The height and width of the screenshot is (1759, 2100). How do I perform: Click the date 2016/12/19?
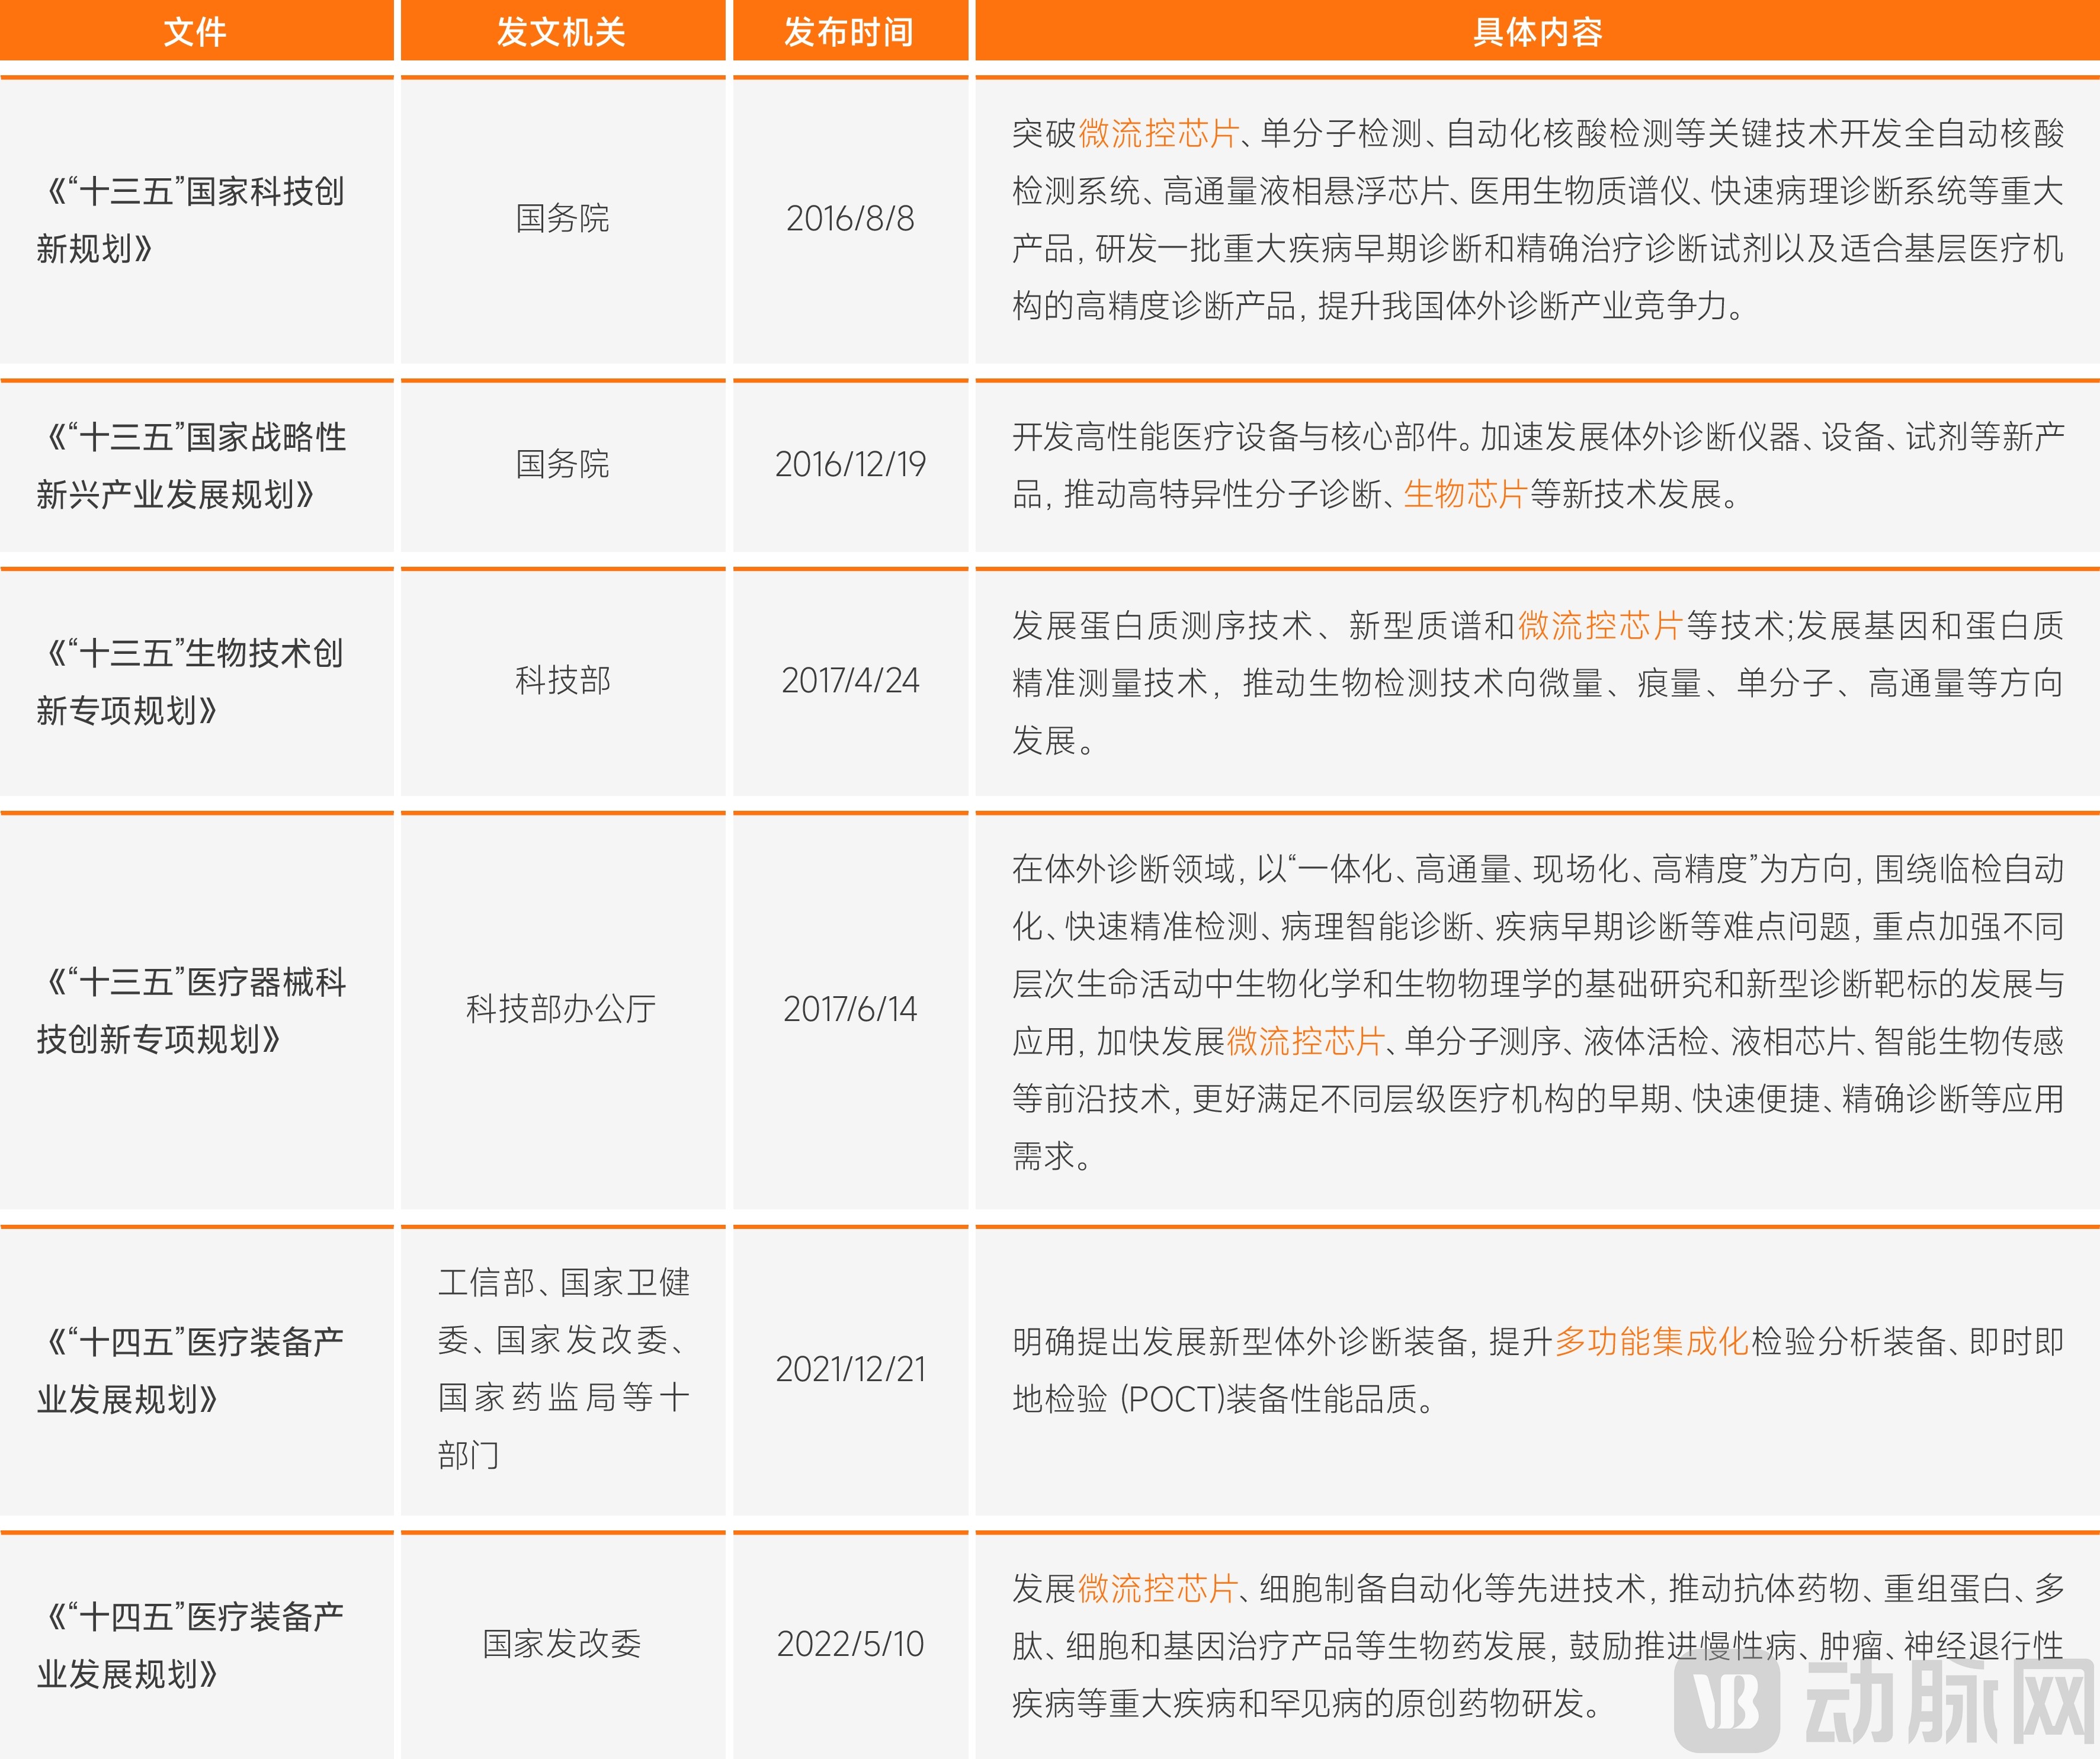tap(850, 464)
